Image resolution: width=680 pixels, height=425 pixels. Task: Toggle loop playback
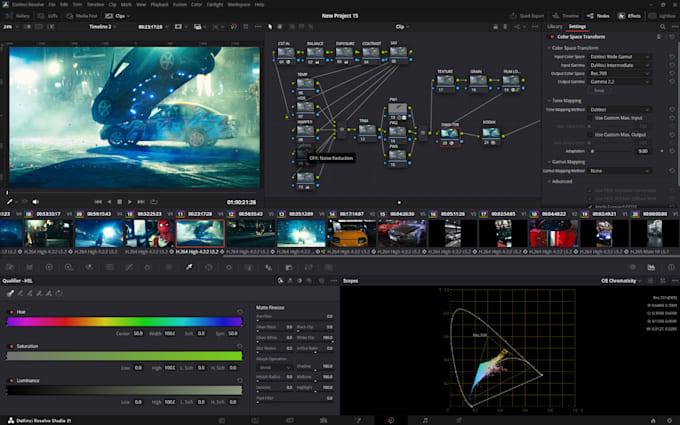[154, 202]
